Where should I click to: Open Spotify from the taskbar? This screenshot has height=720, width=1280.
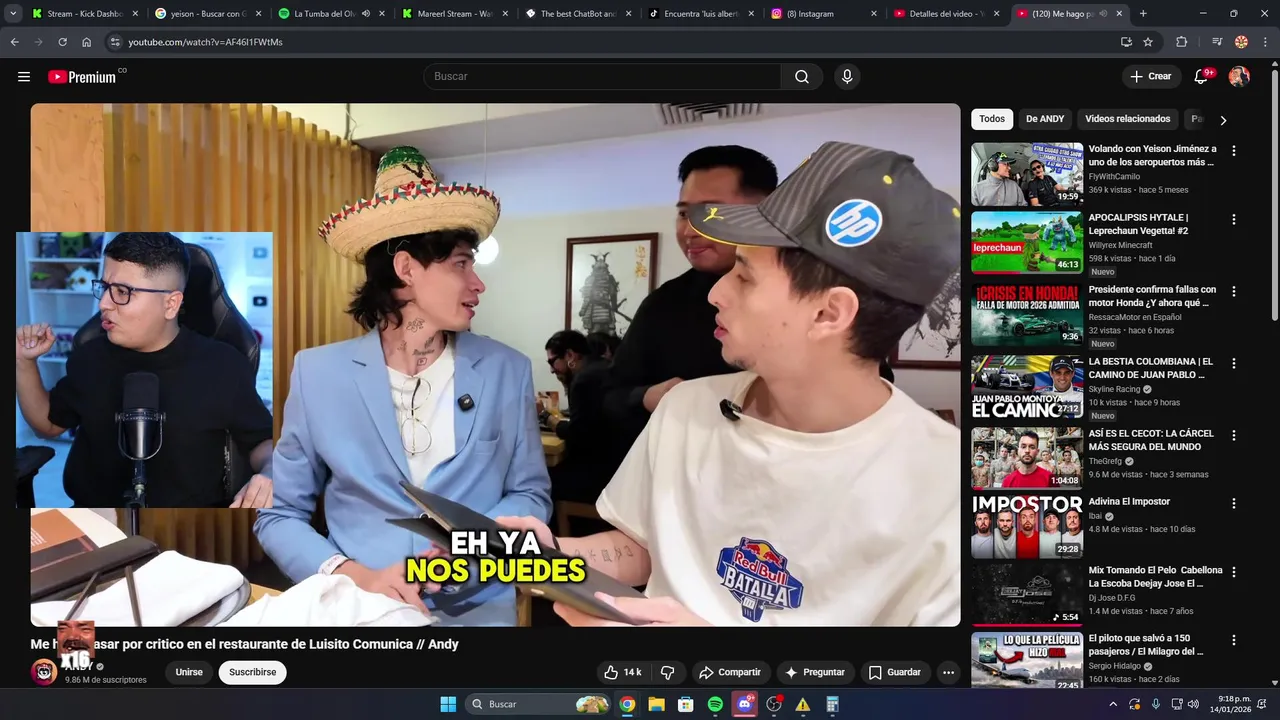click(715, 704)
